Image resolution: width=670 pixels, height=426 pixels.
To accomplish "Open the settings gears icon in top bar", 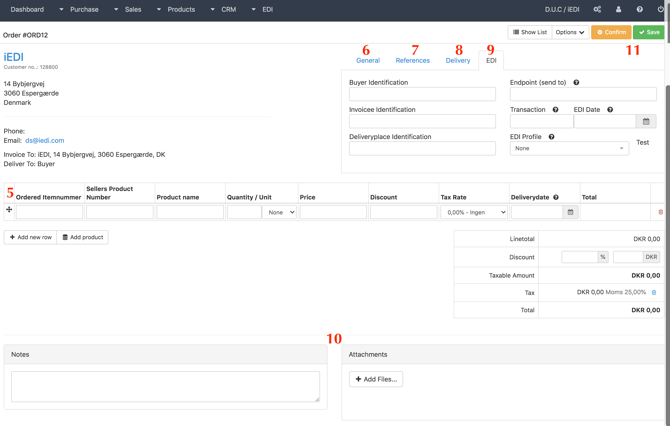I will tap(597, 9).
